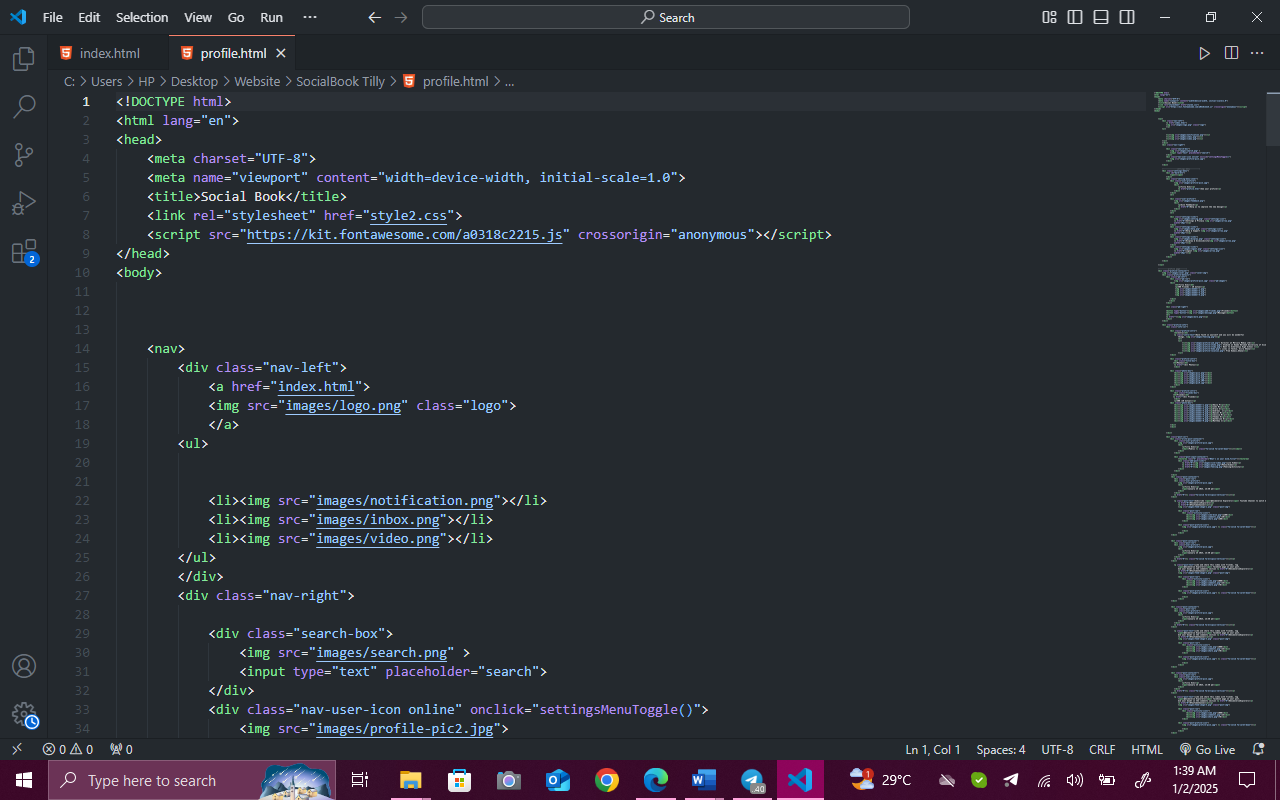The width and height of the screenshot is (1280, 800).
Task: Click the command center Search box
Action: (x=666, y=17)
